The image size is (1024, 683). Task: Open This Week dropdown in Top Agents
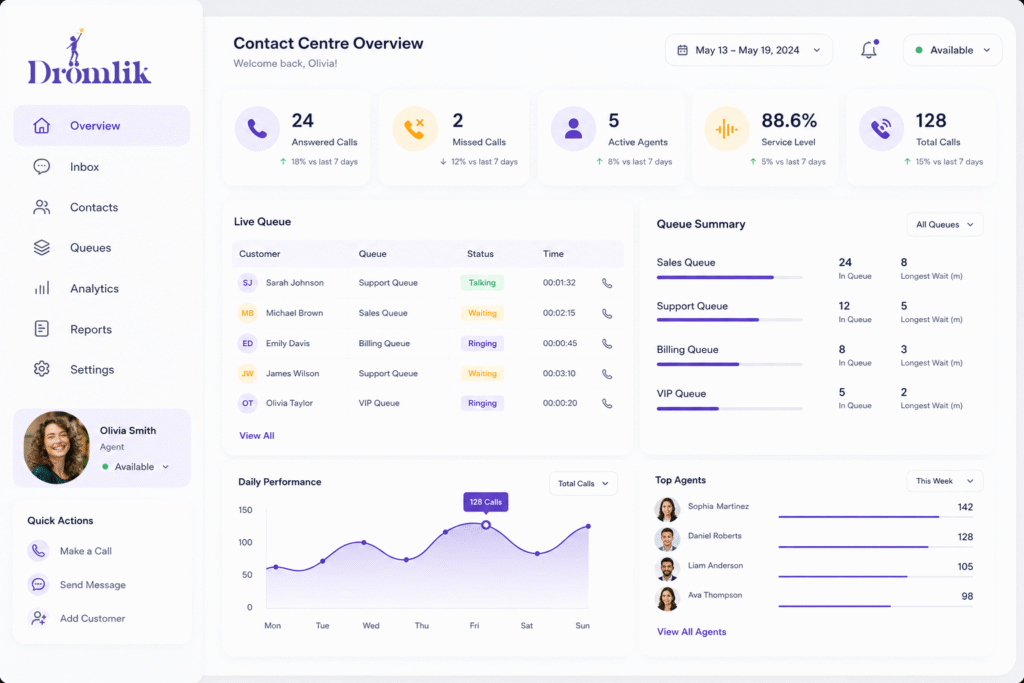(x=944, y=481)
